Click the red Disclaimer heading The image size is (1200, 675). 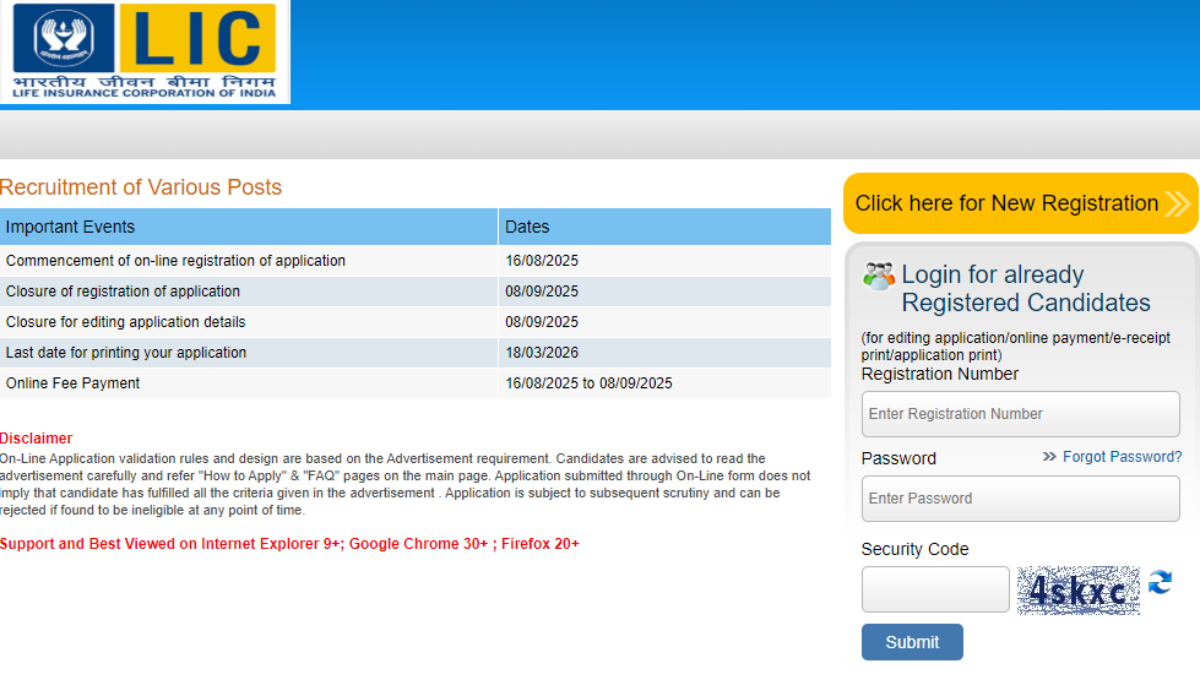(36, 438)
